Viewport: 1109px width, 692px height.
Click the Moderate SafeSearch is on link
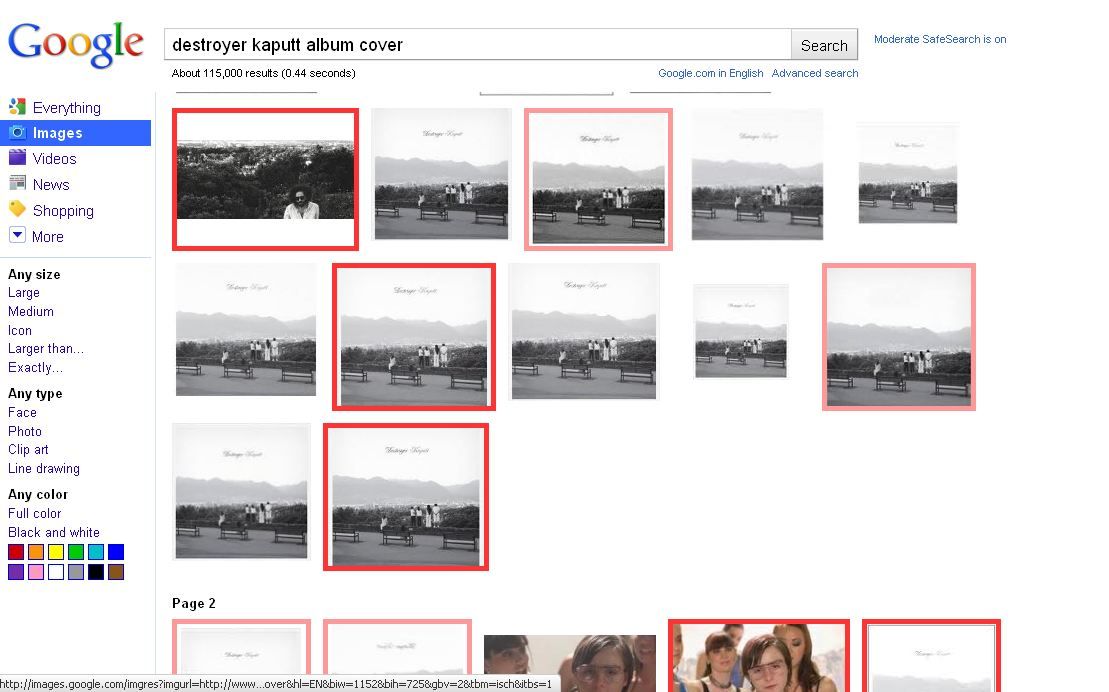939,39
